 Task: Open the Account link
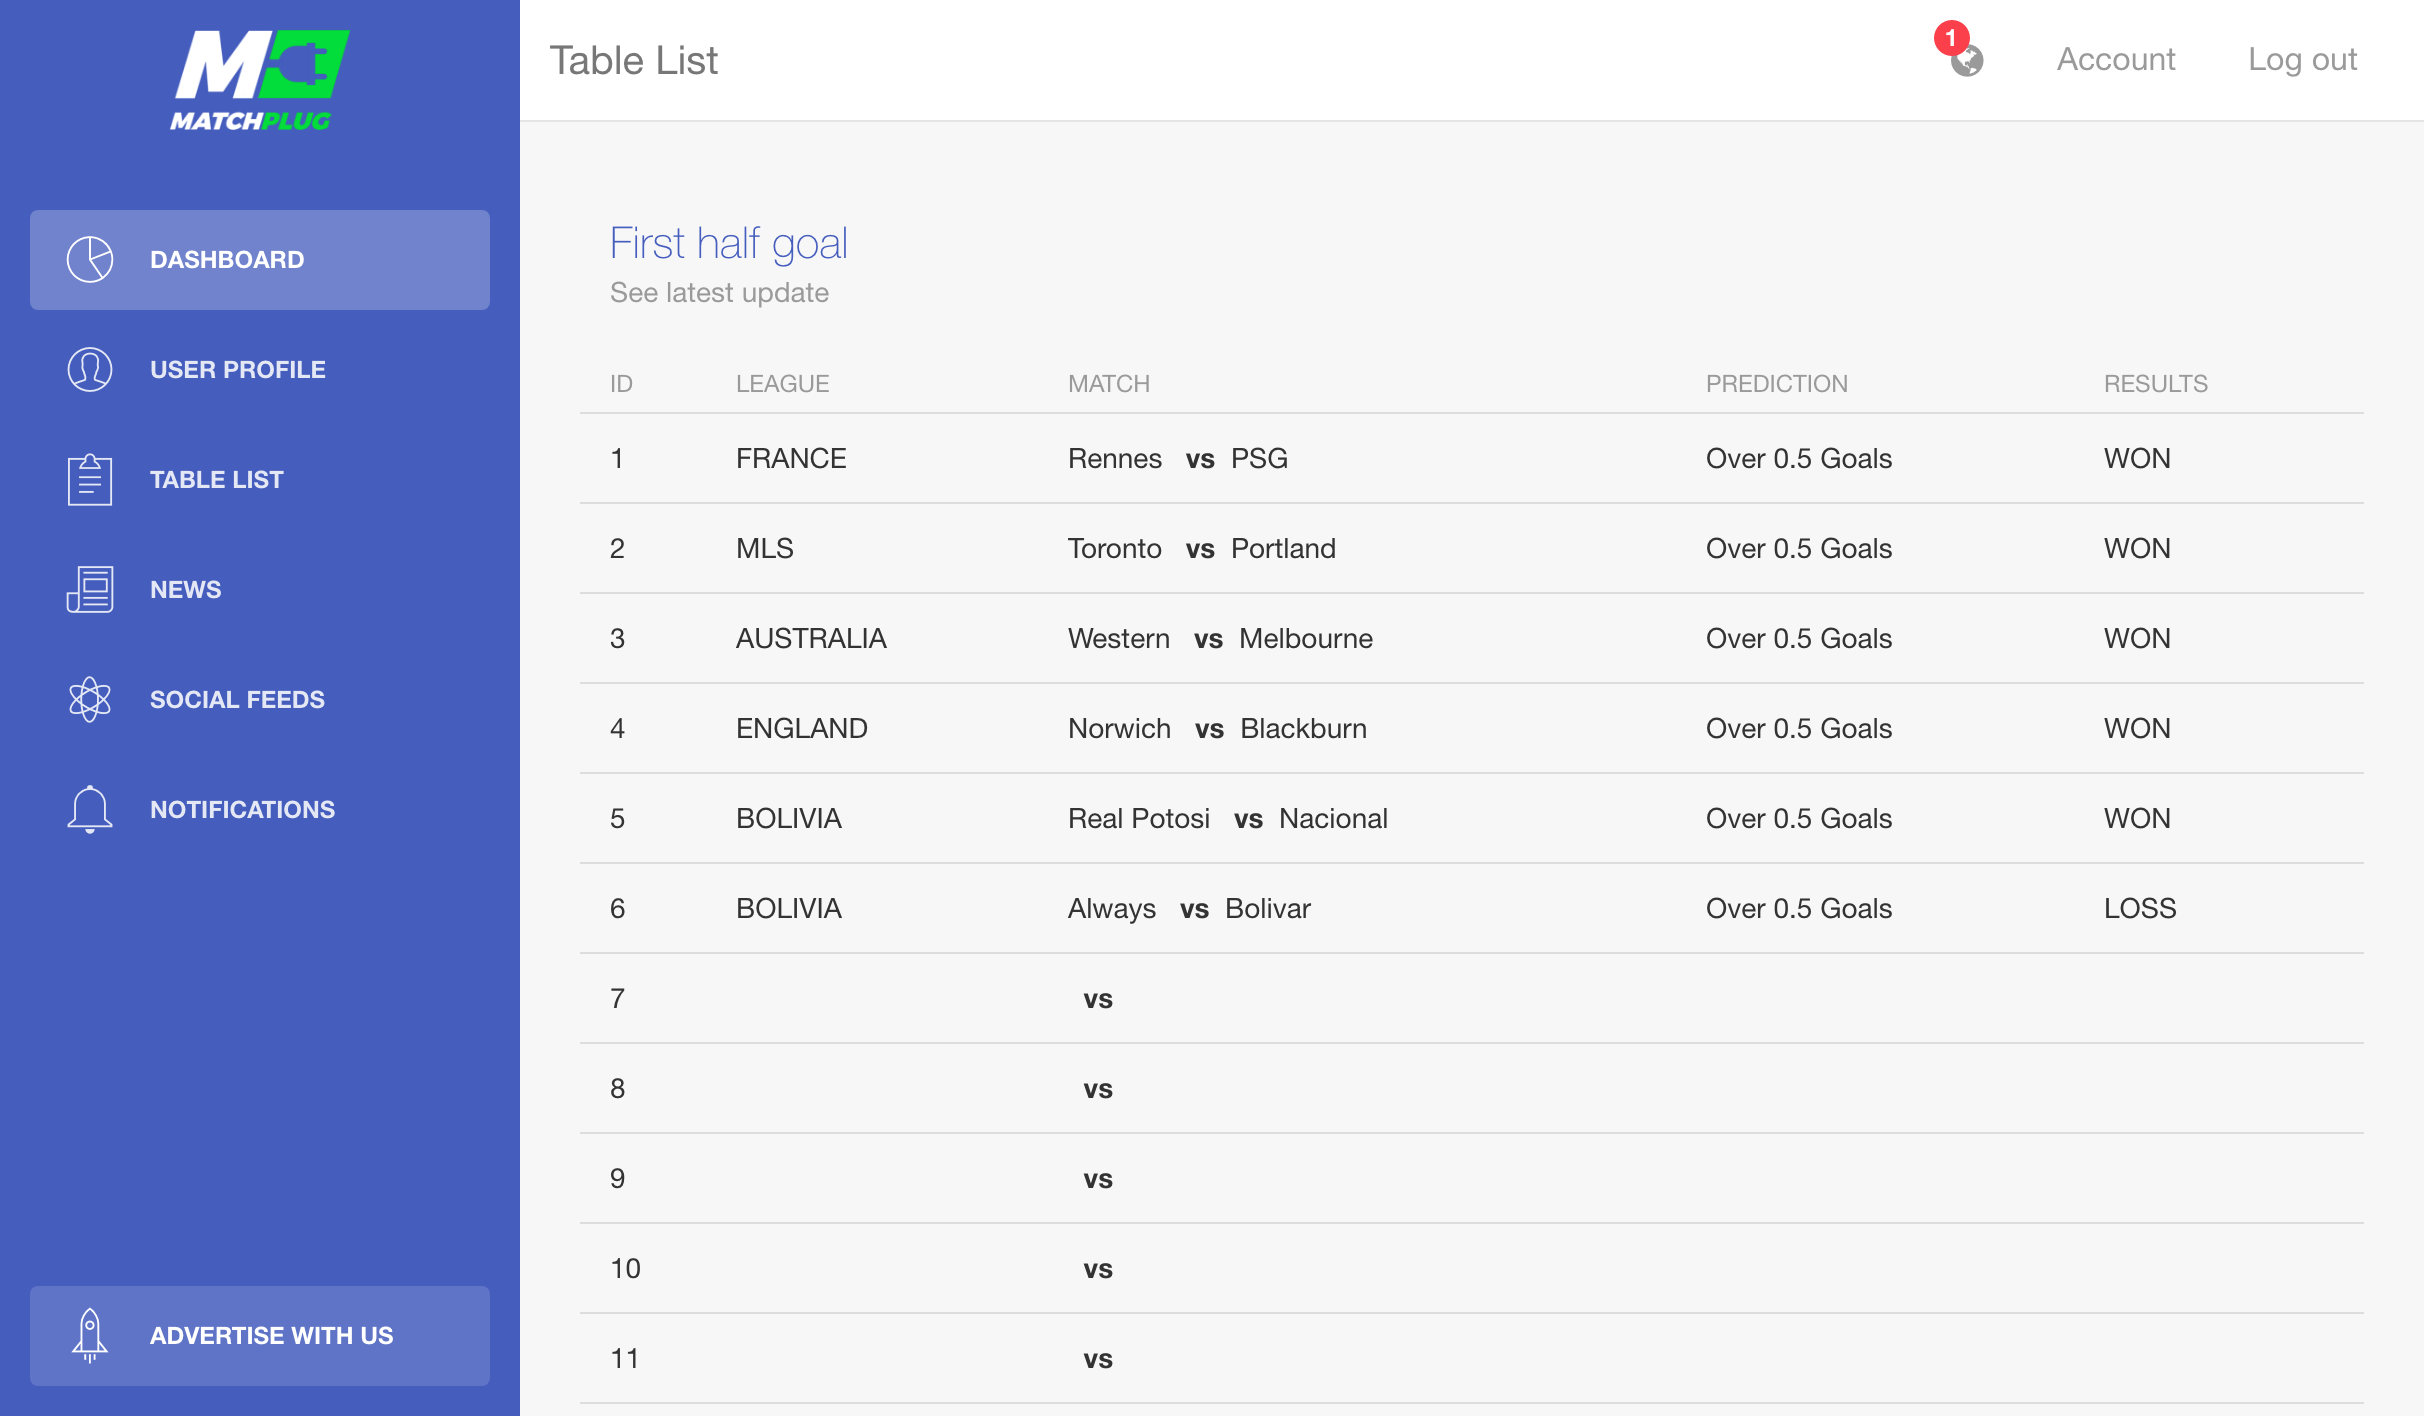(2116, 60)
